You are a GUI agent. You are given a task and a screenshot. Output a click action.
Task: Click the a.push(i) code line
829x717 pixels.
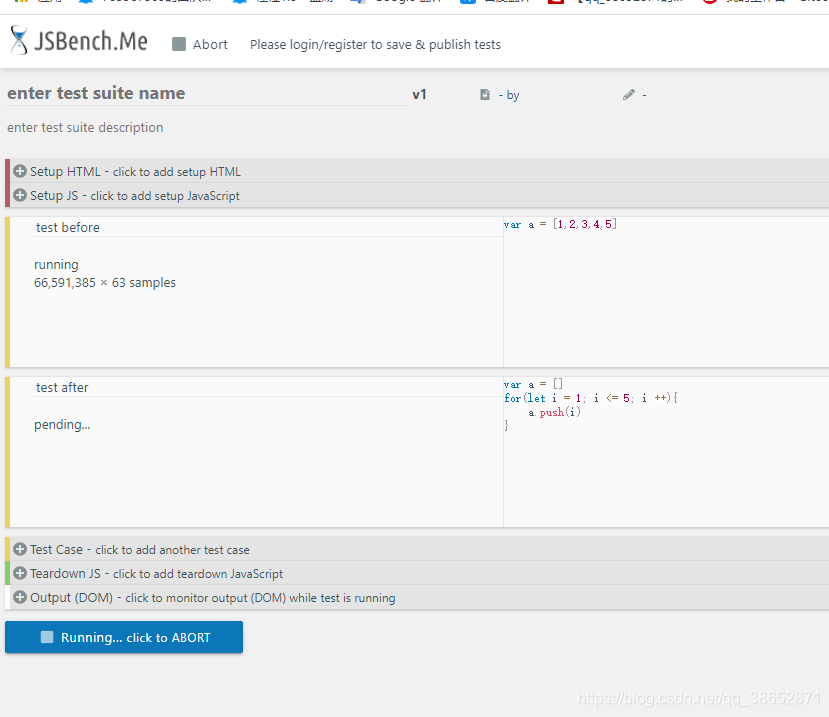point(554,412)
